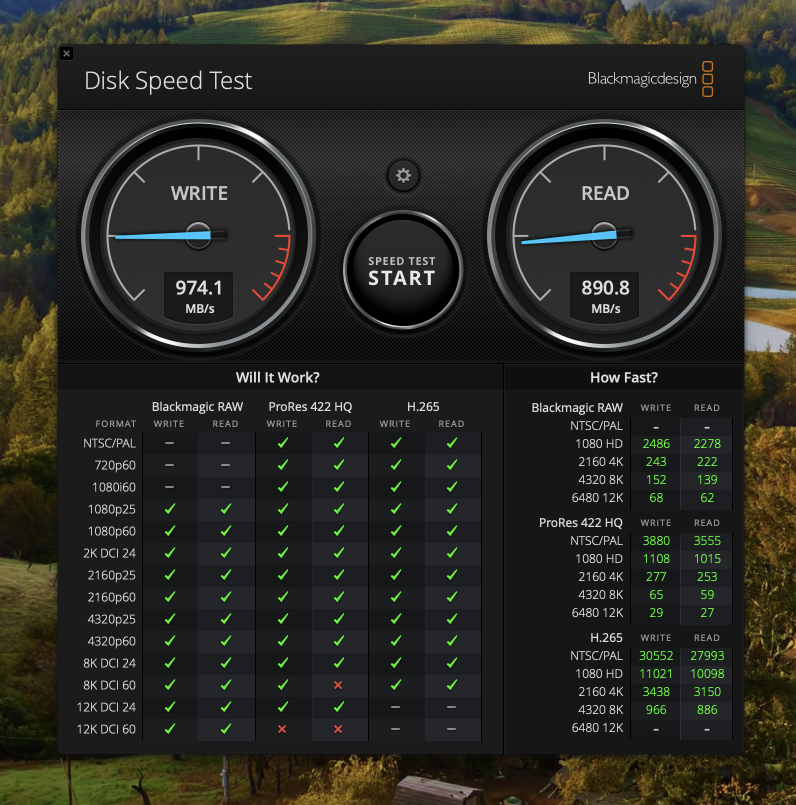The height and width of the screenshot is (805, 796).
Task: Click the Blackmagic RAW column heading in Will It Work
Action: click(x=197, y=407)
